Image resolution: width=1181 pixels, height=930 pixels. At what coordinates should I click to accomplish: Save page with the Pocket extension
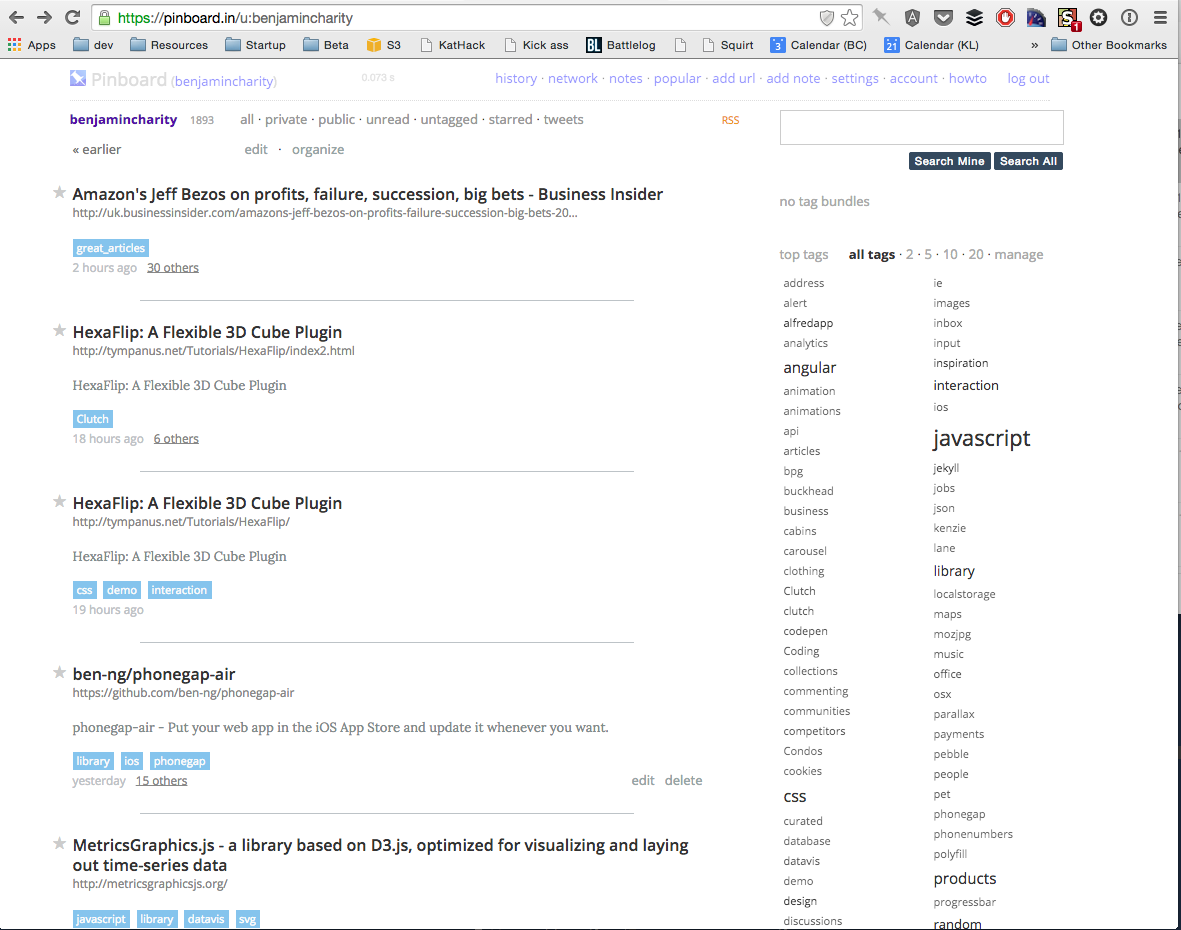click(943, 17)
